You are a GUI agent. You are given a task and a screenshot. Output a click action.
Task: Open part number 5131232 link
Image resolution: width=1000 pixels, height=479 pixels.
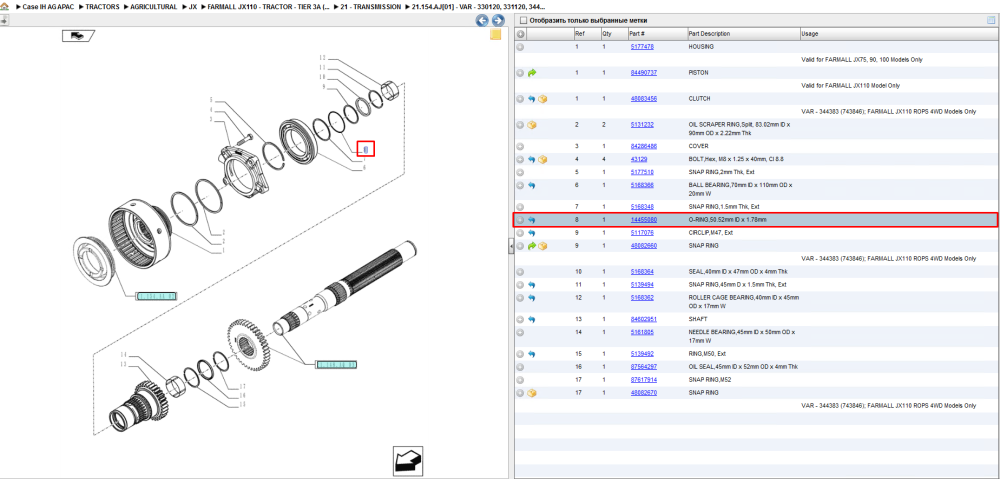point(642,124)
